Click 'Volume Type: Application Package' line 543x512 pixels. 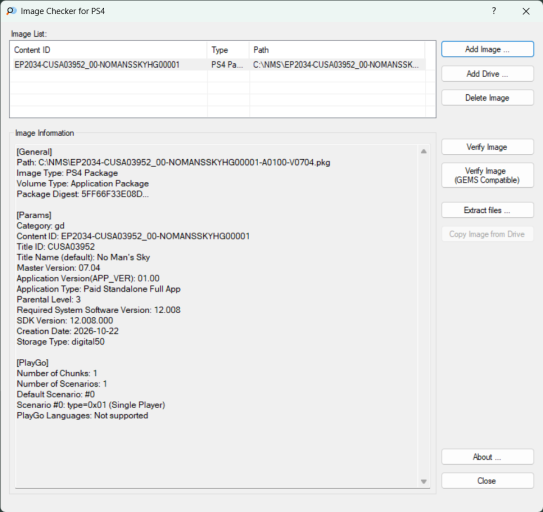[83, 184]
